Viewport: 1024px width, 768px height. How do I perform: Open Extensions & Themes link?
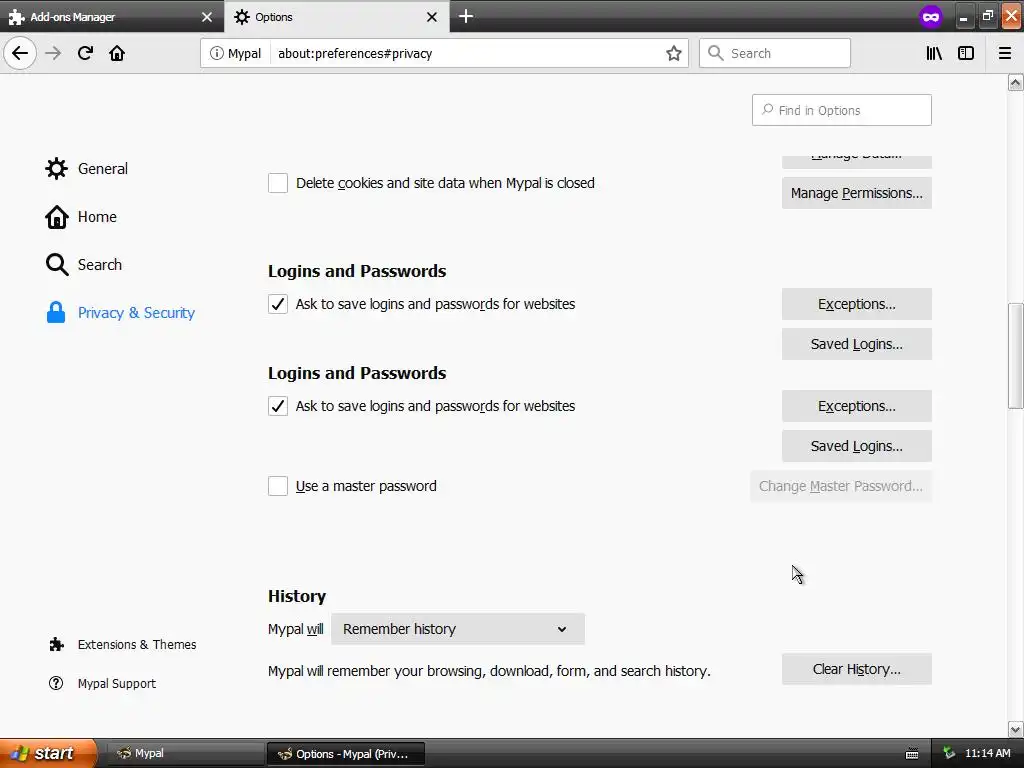click(x=136, y=645)
